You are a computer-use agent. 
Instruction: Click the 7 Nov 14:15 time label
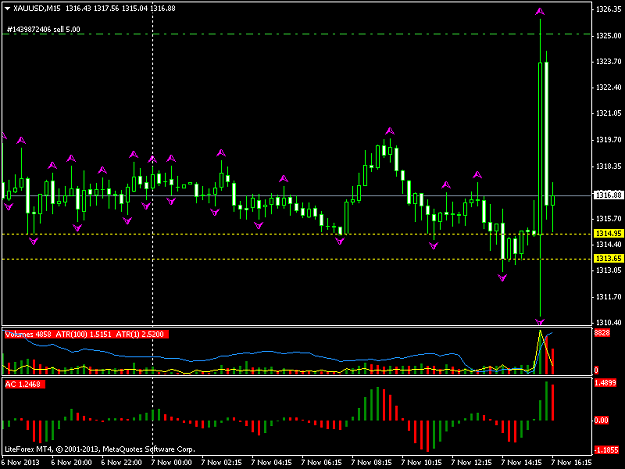tap(522, 462)
